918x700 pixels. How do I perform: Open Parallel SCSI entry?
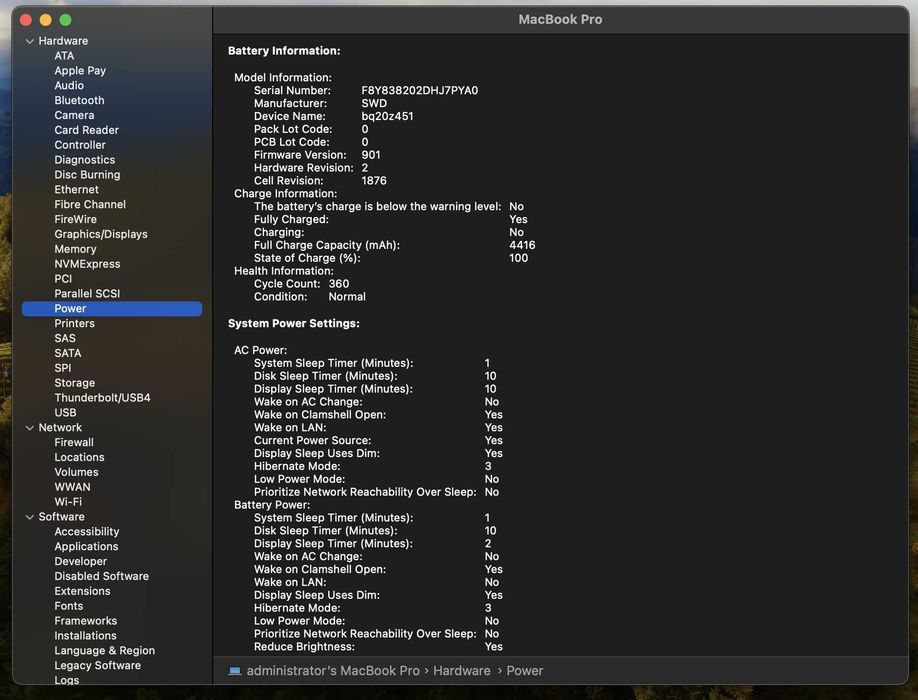click(87, 293)
